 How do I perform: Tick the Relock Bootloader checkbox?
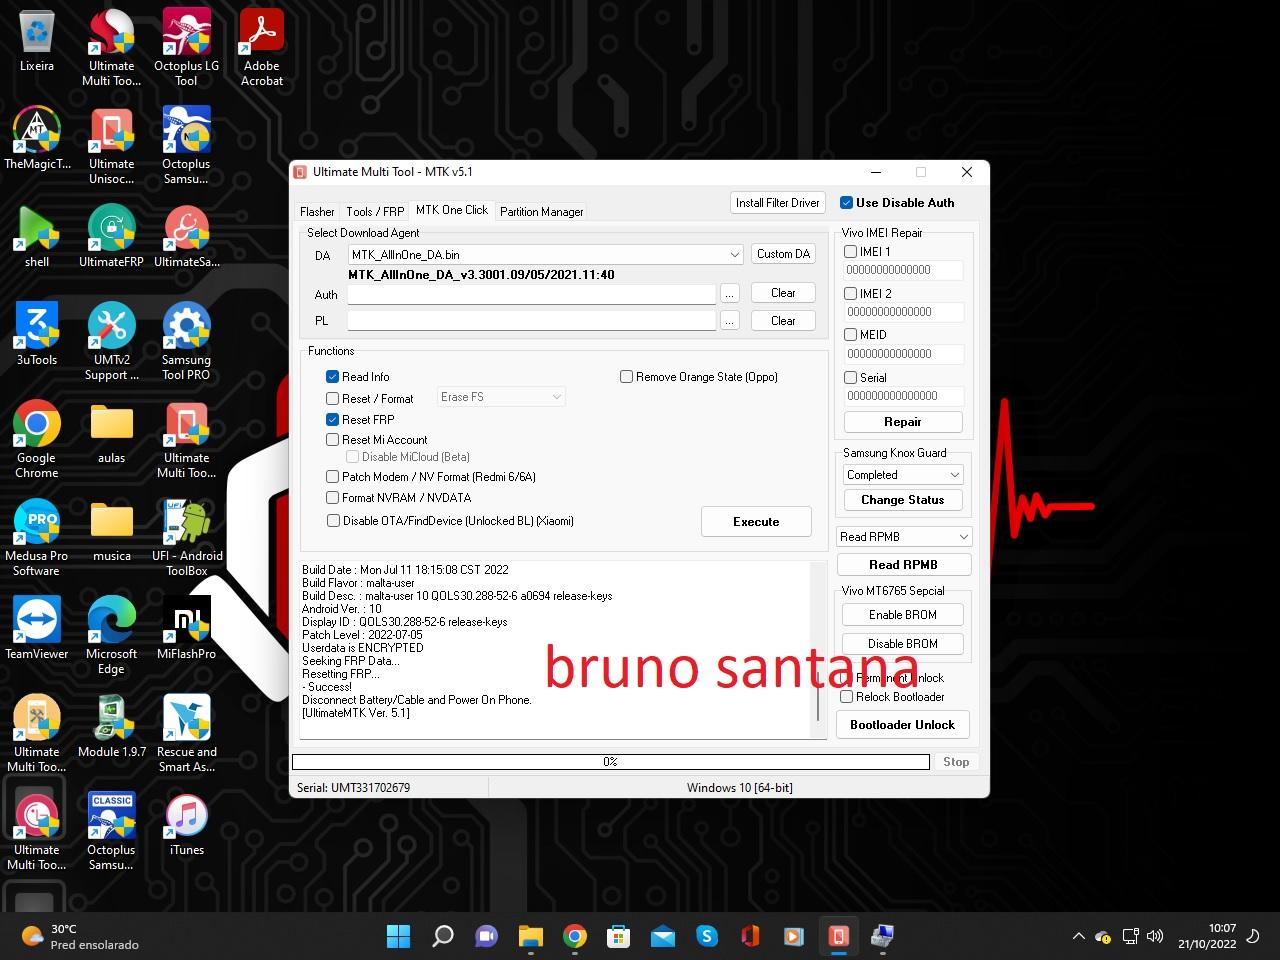(x=846, y=697)
